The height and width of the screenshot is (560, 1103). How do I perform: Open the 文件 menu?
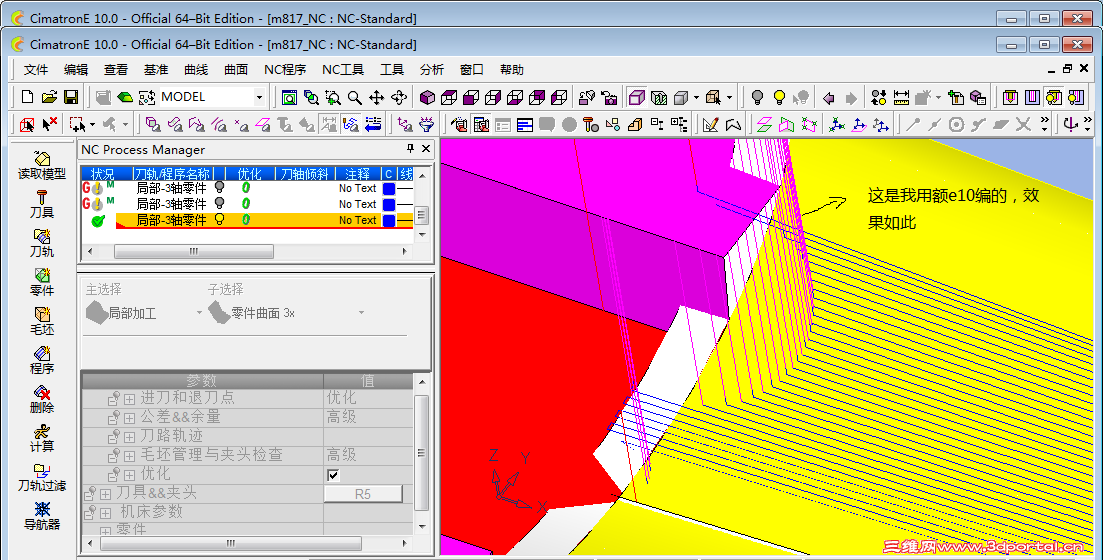tap(36, 70)
